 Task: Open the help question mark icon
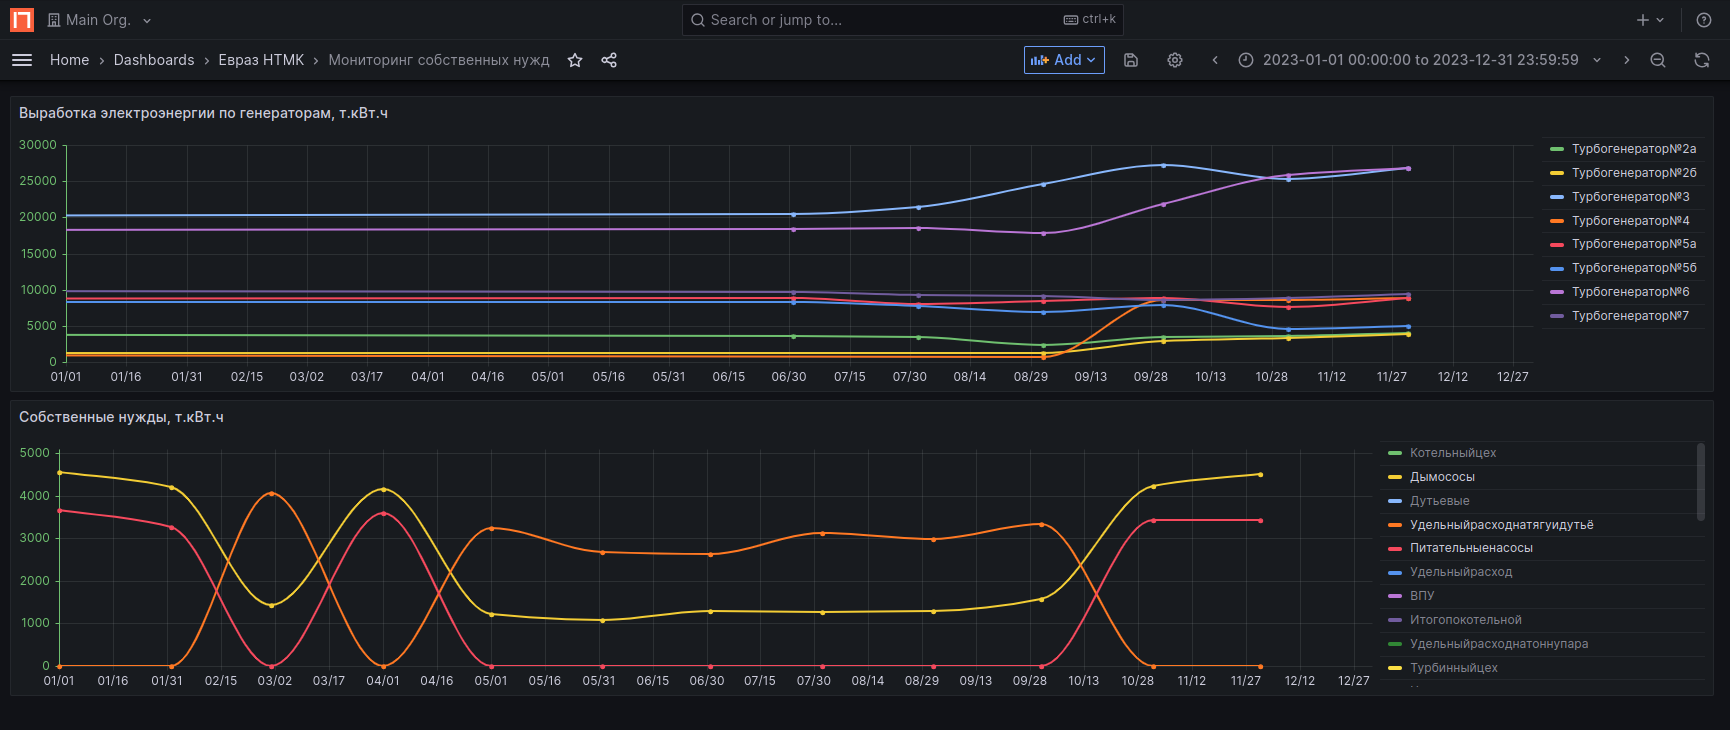[1704, 20]
